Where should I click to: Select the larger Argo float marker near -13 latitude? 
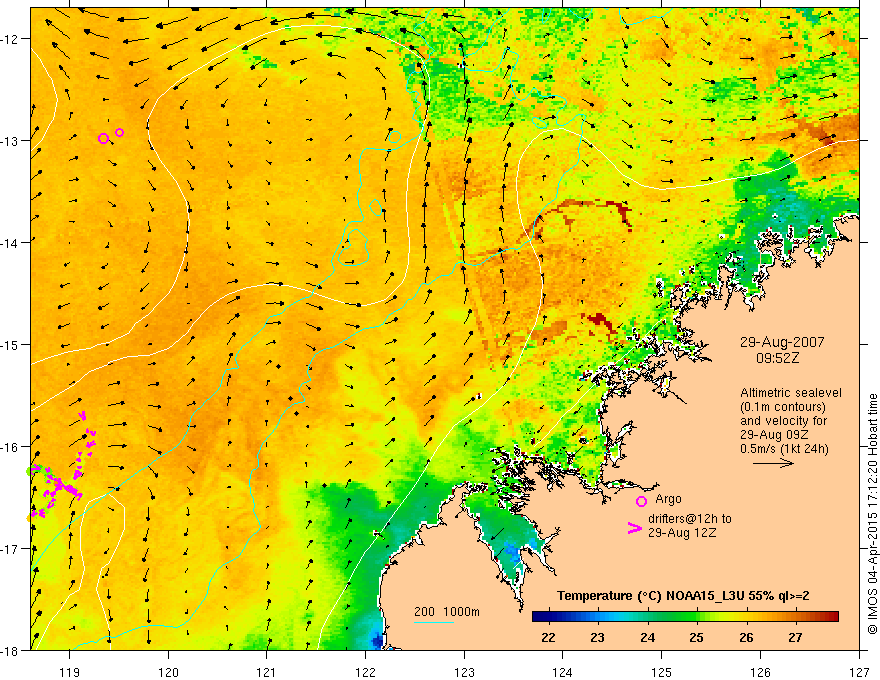(x=103, y=138)
